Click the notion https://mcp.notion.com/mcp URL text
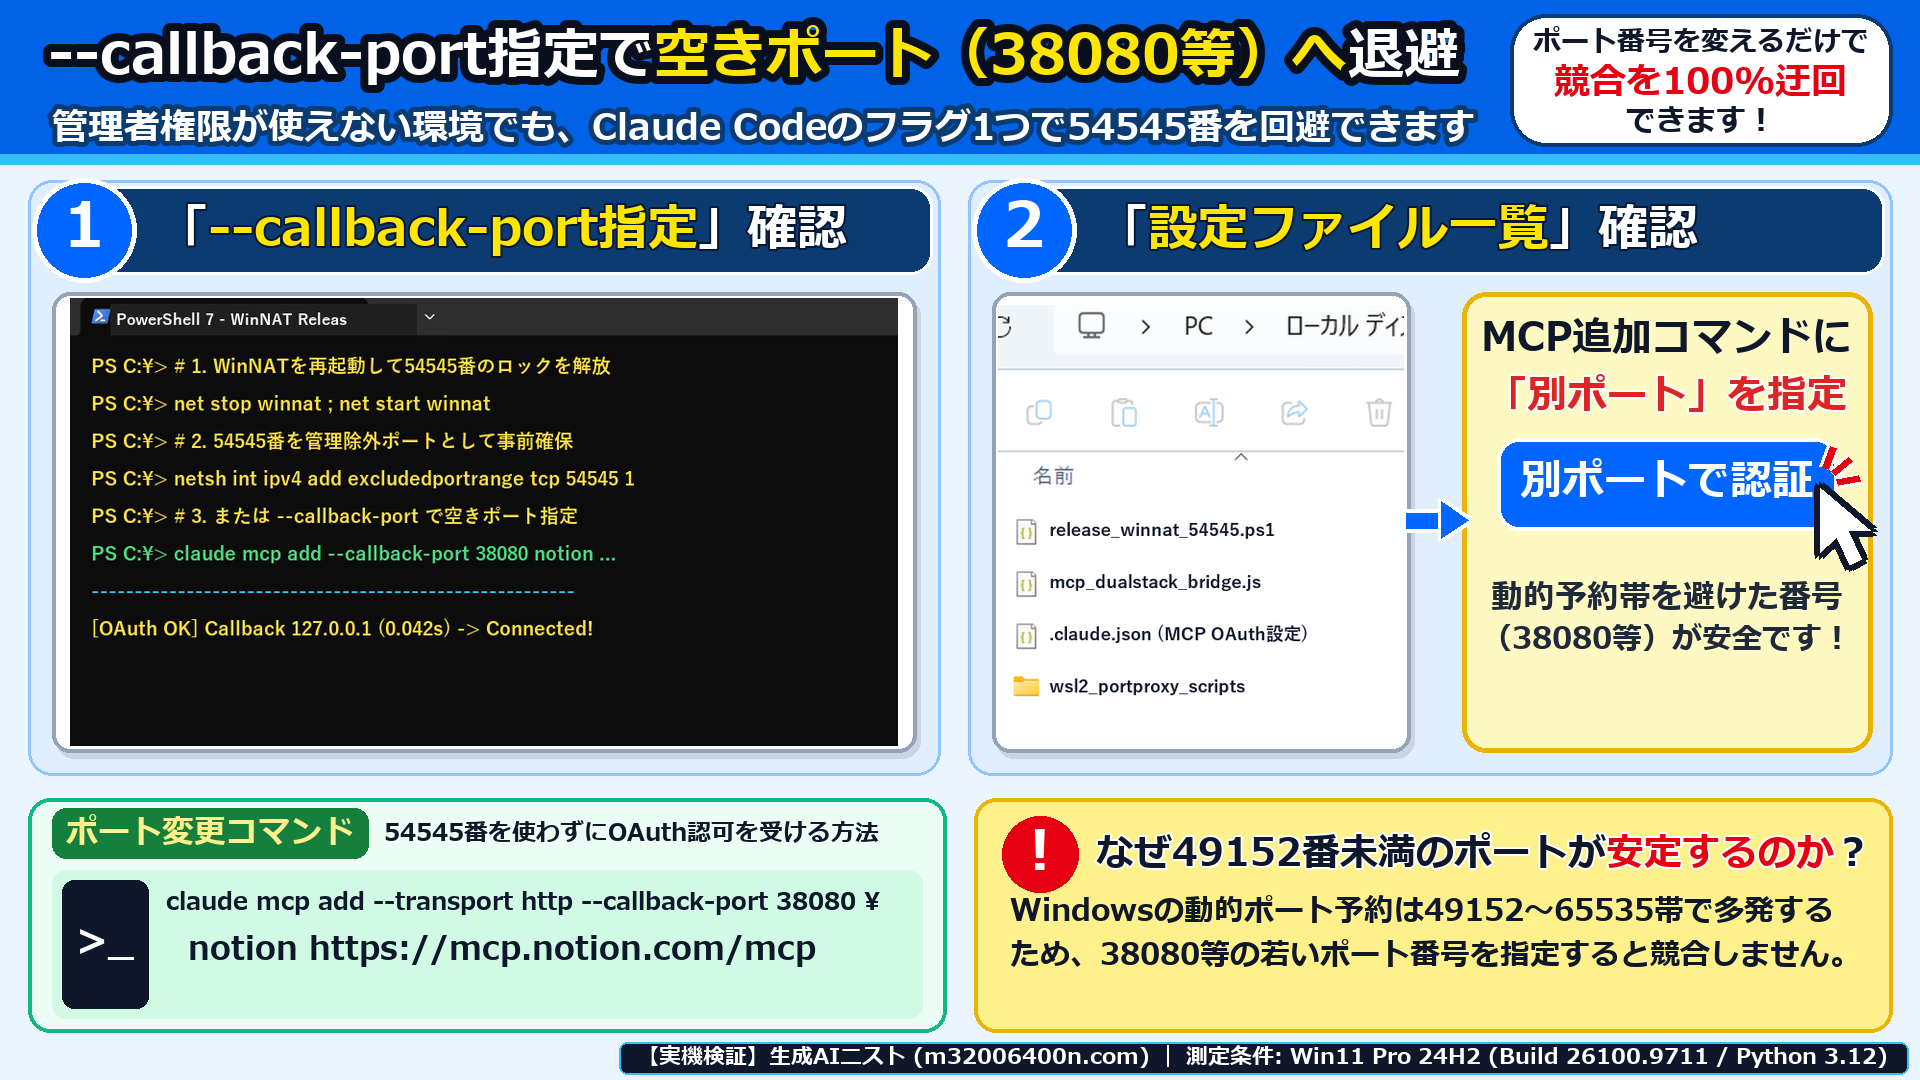 coord(502,948)
